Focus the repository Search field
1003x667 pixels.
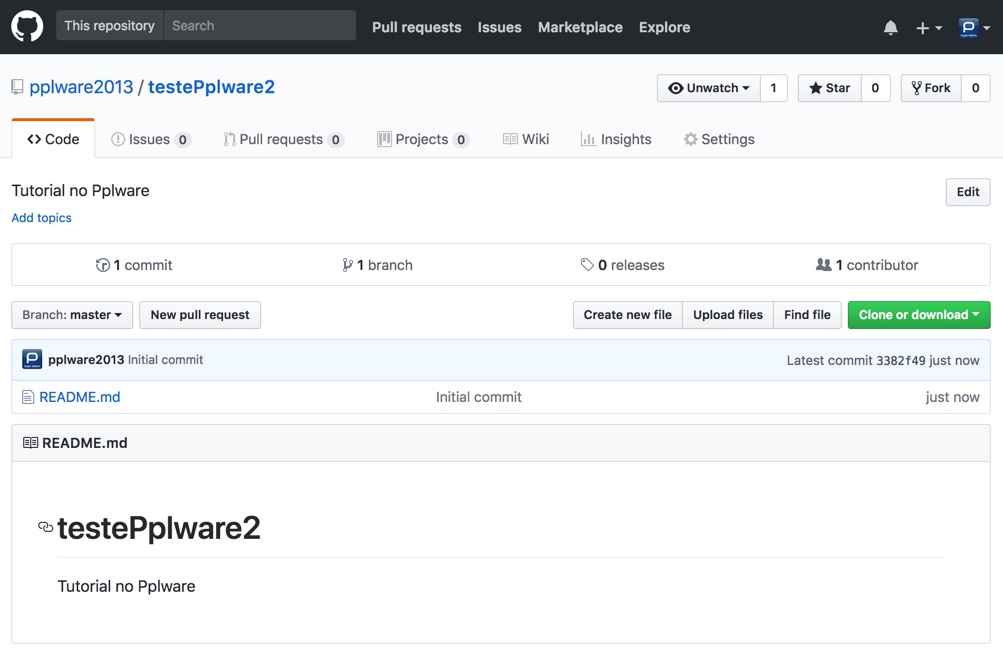coord(259,26)
